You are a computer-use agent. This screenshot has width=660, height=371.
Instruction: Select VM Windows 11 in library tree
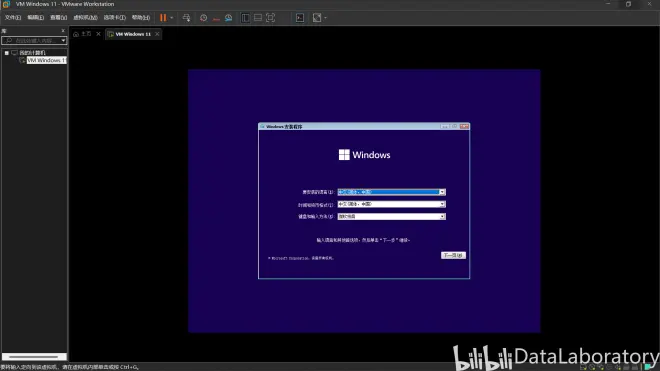point(46,61)
